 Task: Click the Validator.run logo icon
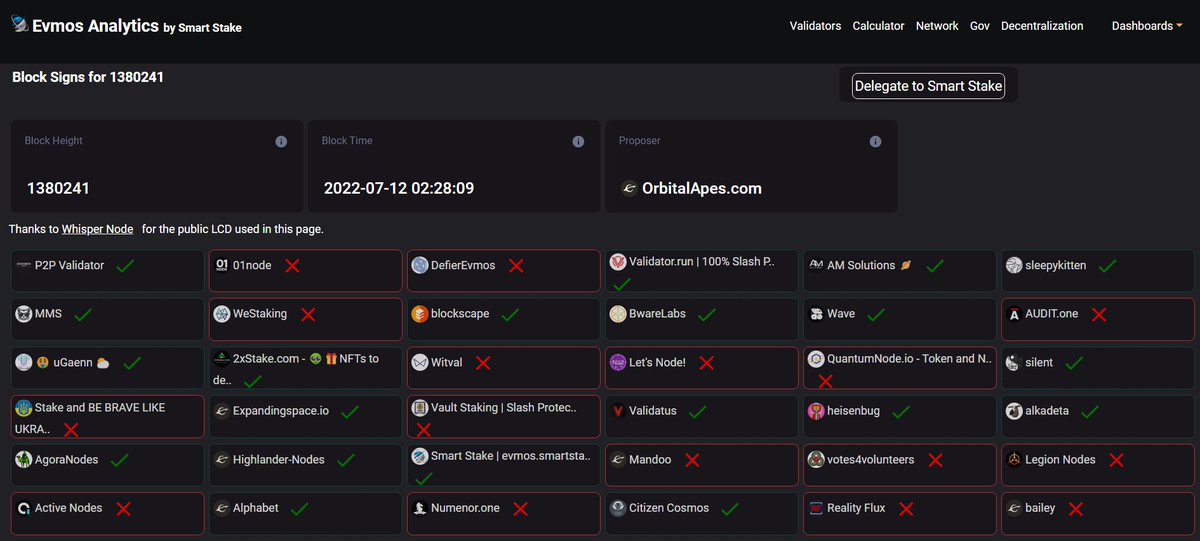[x=618, y=261]
